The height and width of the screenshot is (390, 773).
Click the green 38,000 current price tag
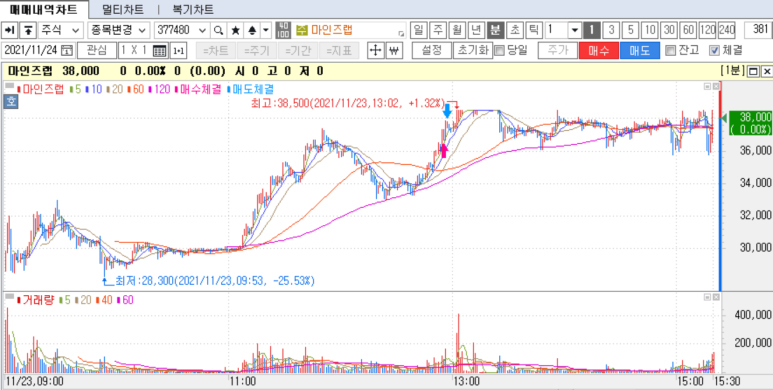coord(750,122)
